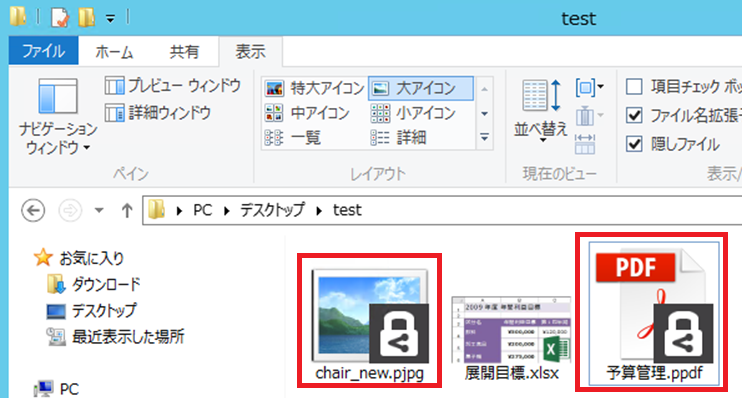Choose medium icons (中アイコン) layout

pyautogui.click(x=307, y=113)
